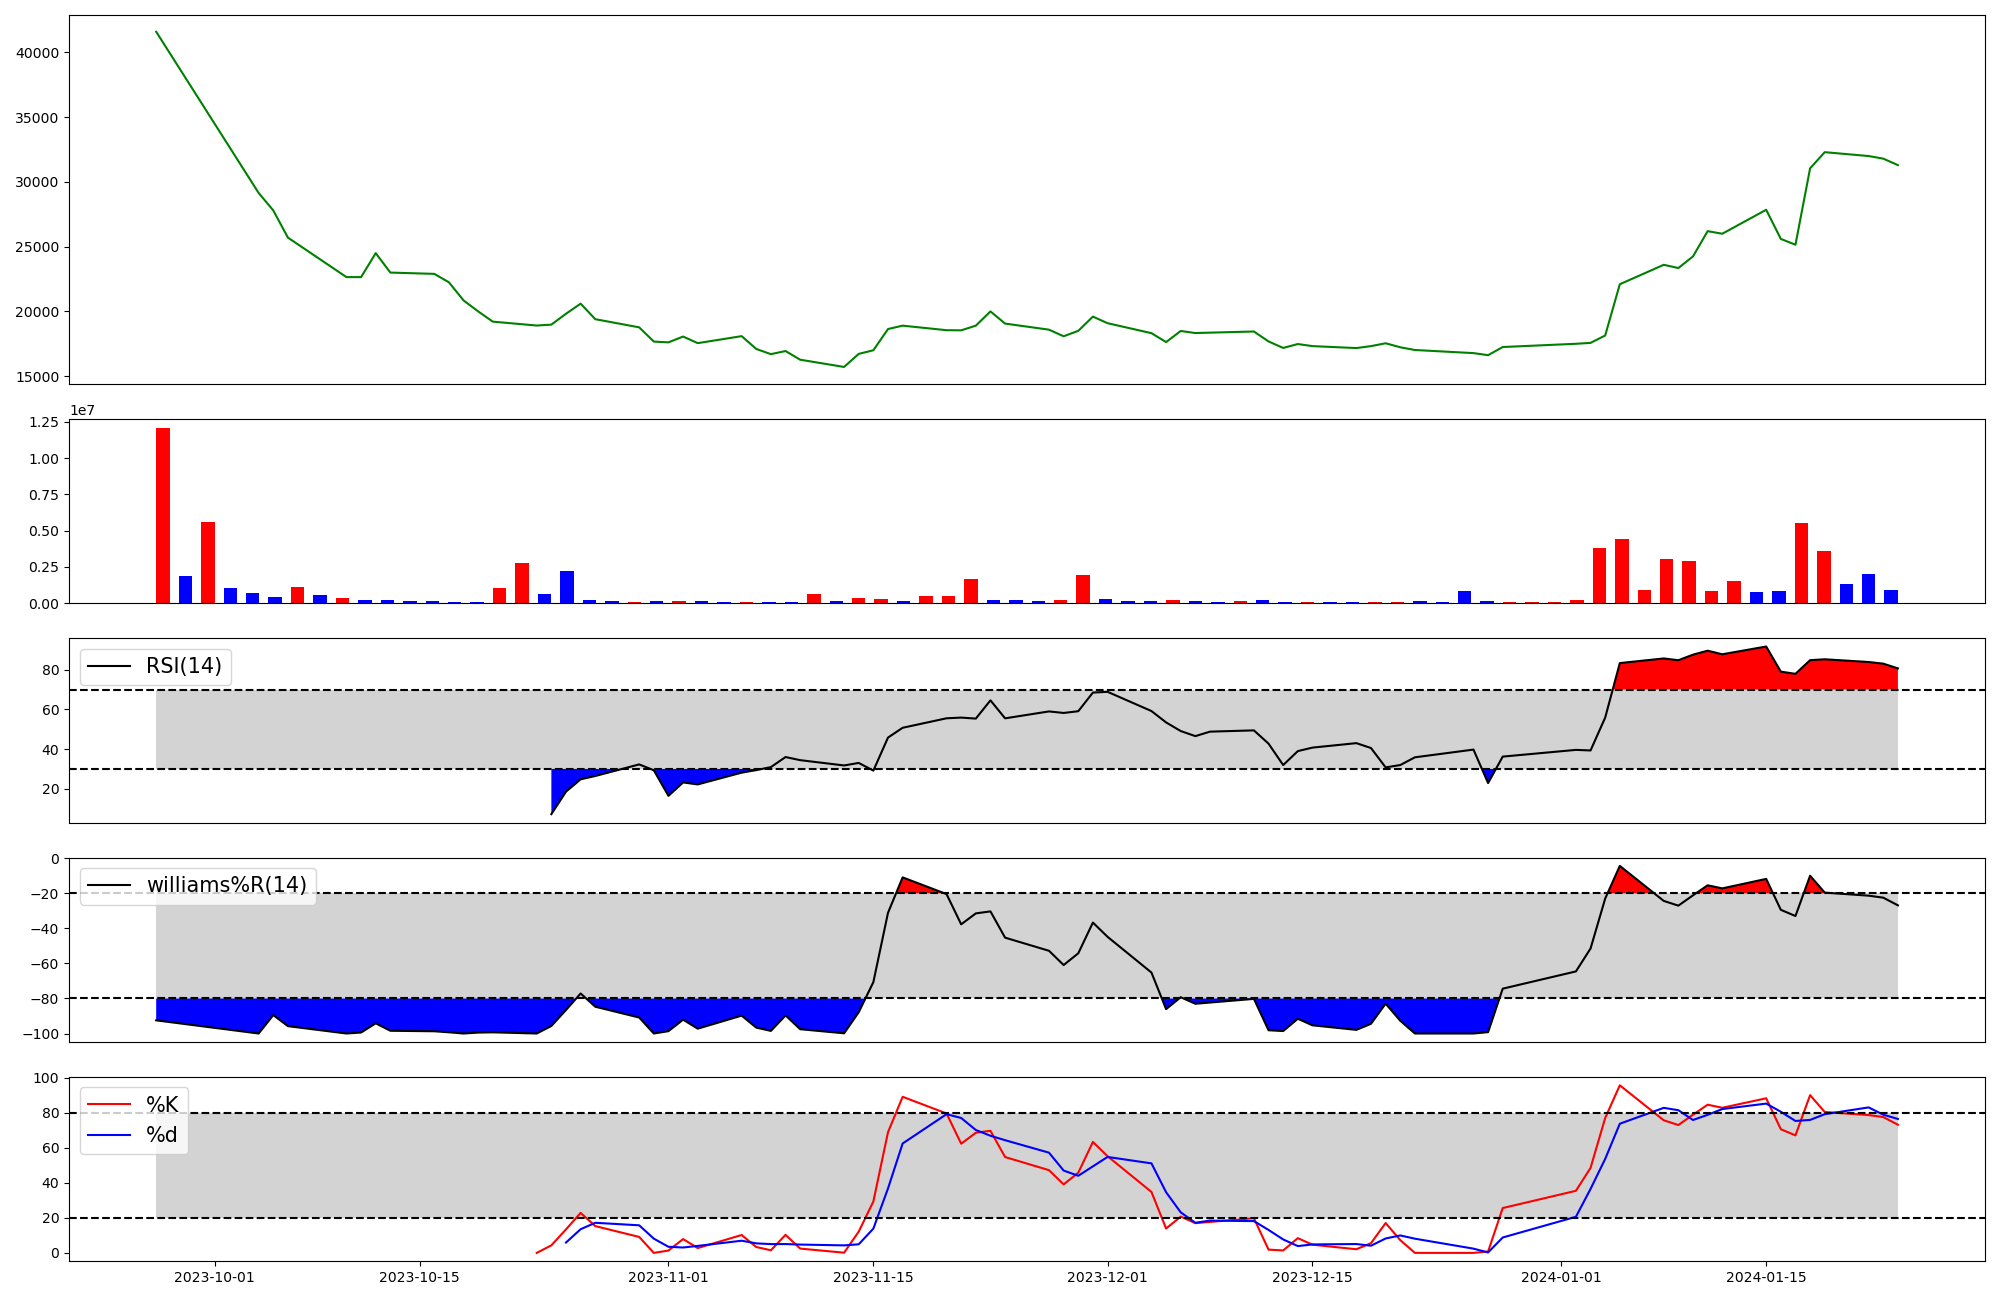Click the tallest red volume bar
2000x1300 pixels.
pos(163,515)
